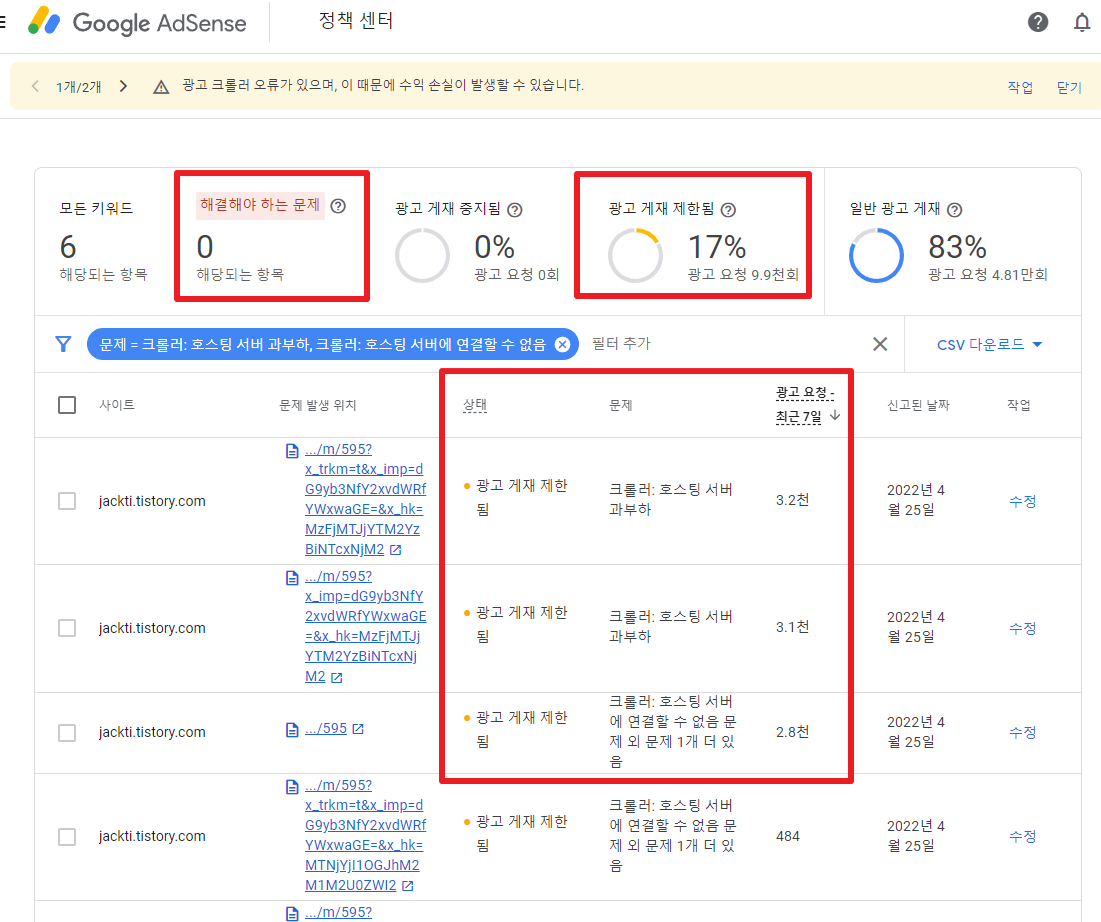Go to previous alert with left chevron

pyautogui.click(x=35, y=86)
